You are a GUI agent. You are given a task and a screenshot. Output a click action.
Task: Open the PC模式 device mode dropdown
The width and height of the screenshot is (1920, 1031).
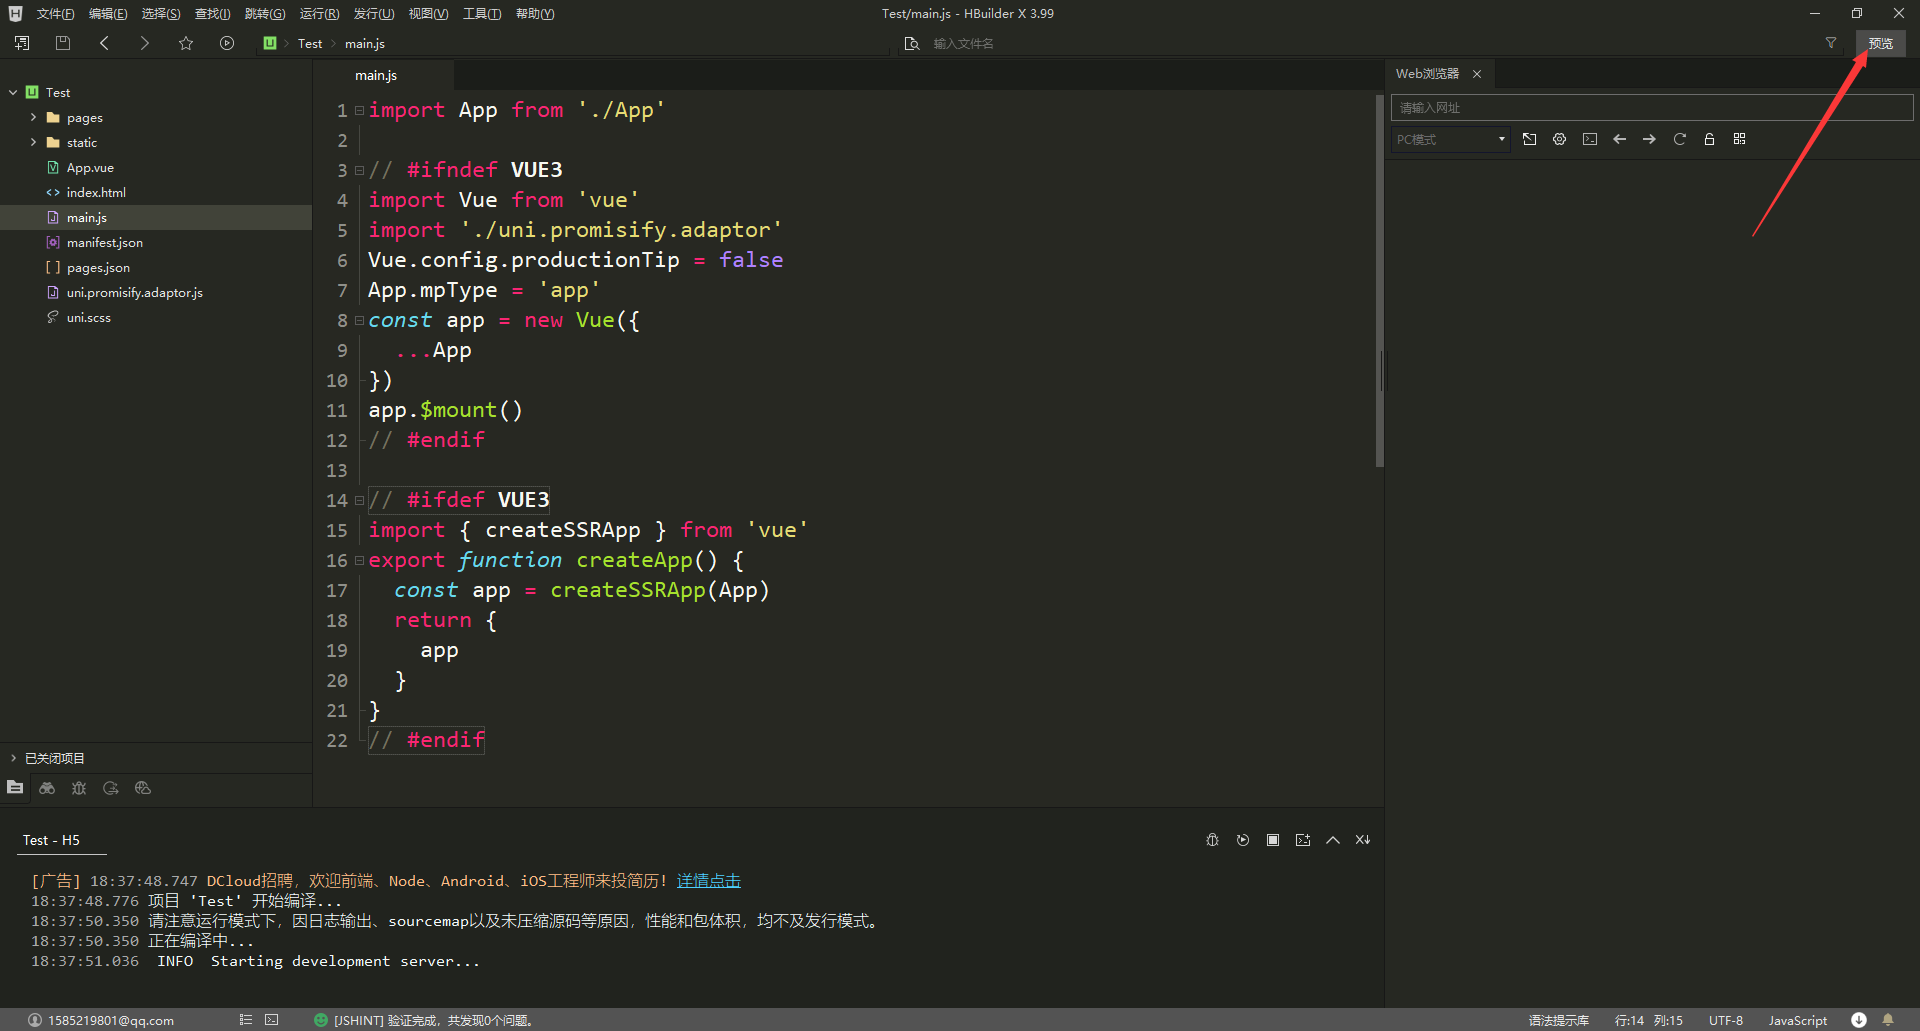click(x=1450, y=139)
